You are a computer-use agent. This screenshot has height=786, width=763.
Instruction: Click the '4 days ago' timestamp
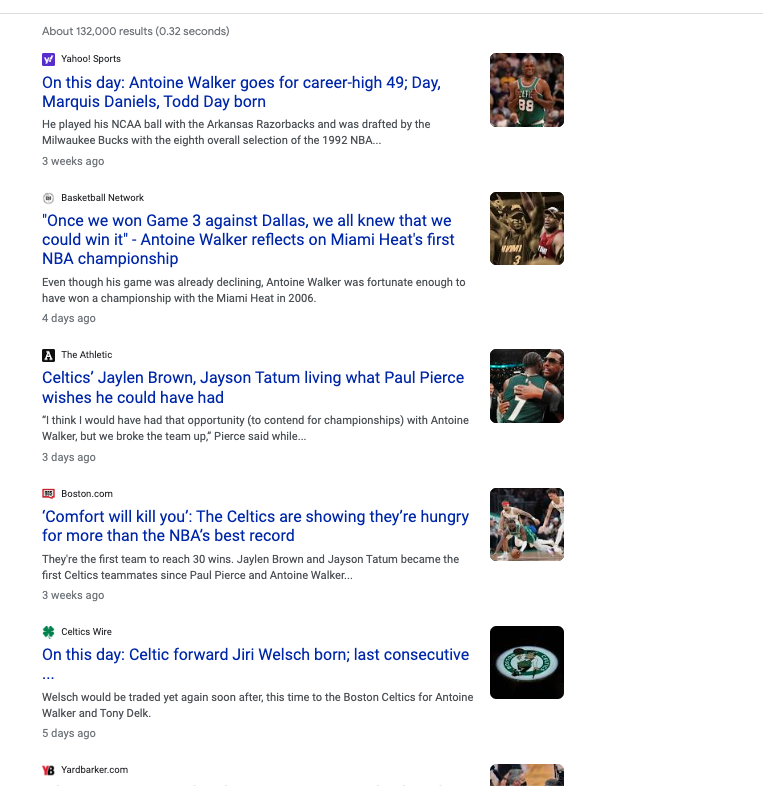tap(69, 318)
